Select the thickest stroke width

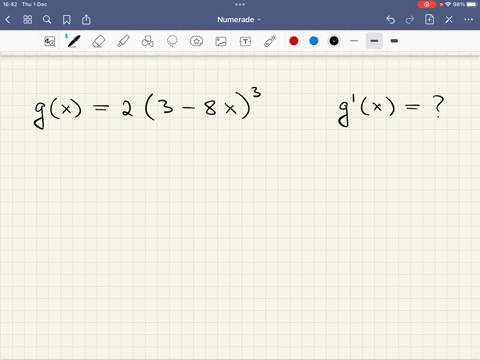[x=394, y=41]
